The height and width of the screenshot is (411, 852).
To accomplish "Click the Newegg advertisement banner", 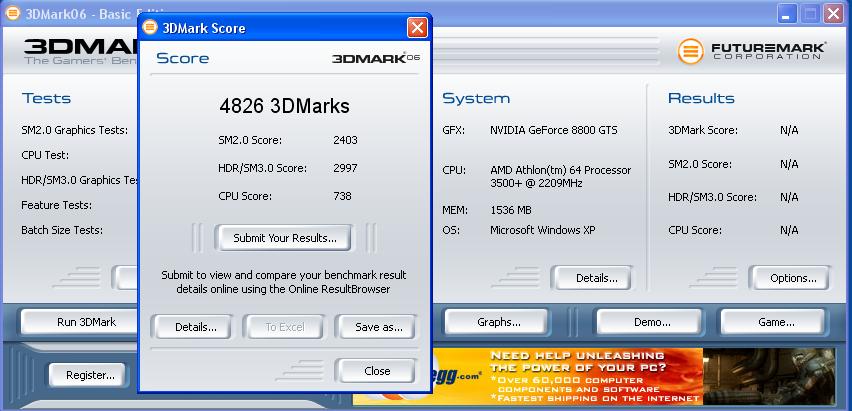I will [x=593, y=377].
